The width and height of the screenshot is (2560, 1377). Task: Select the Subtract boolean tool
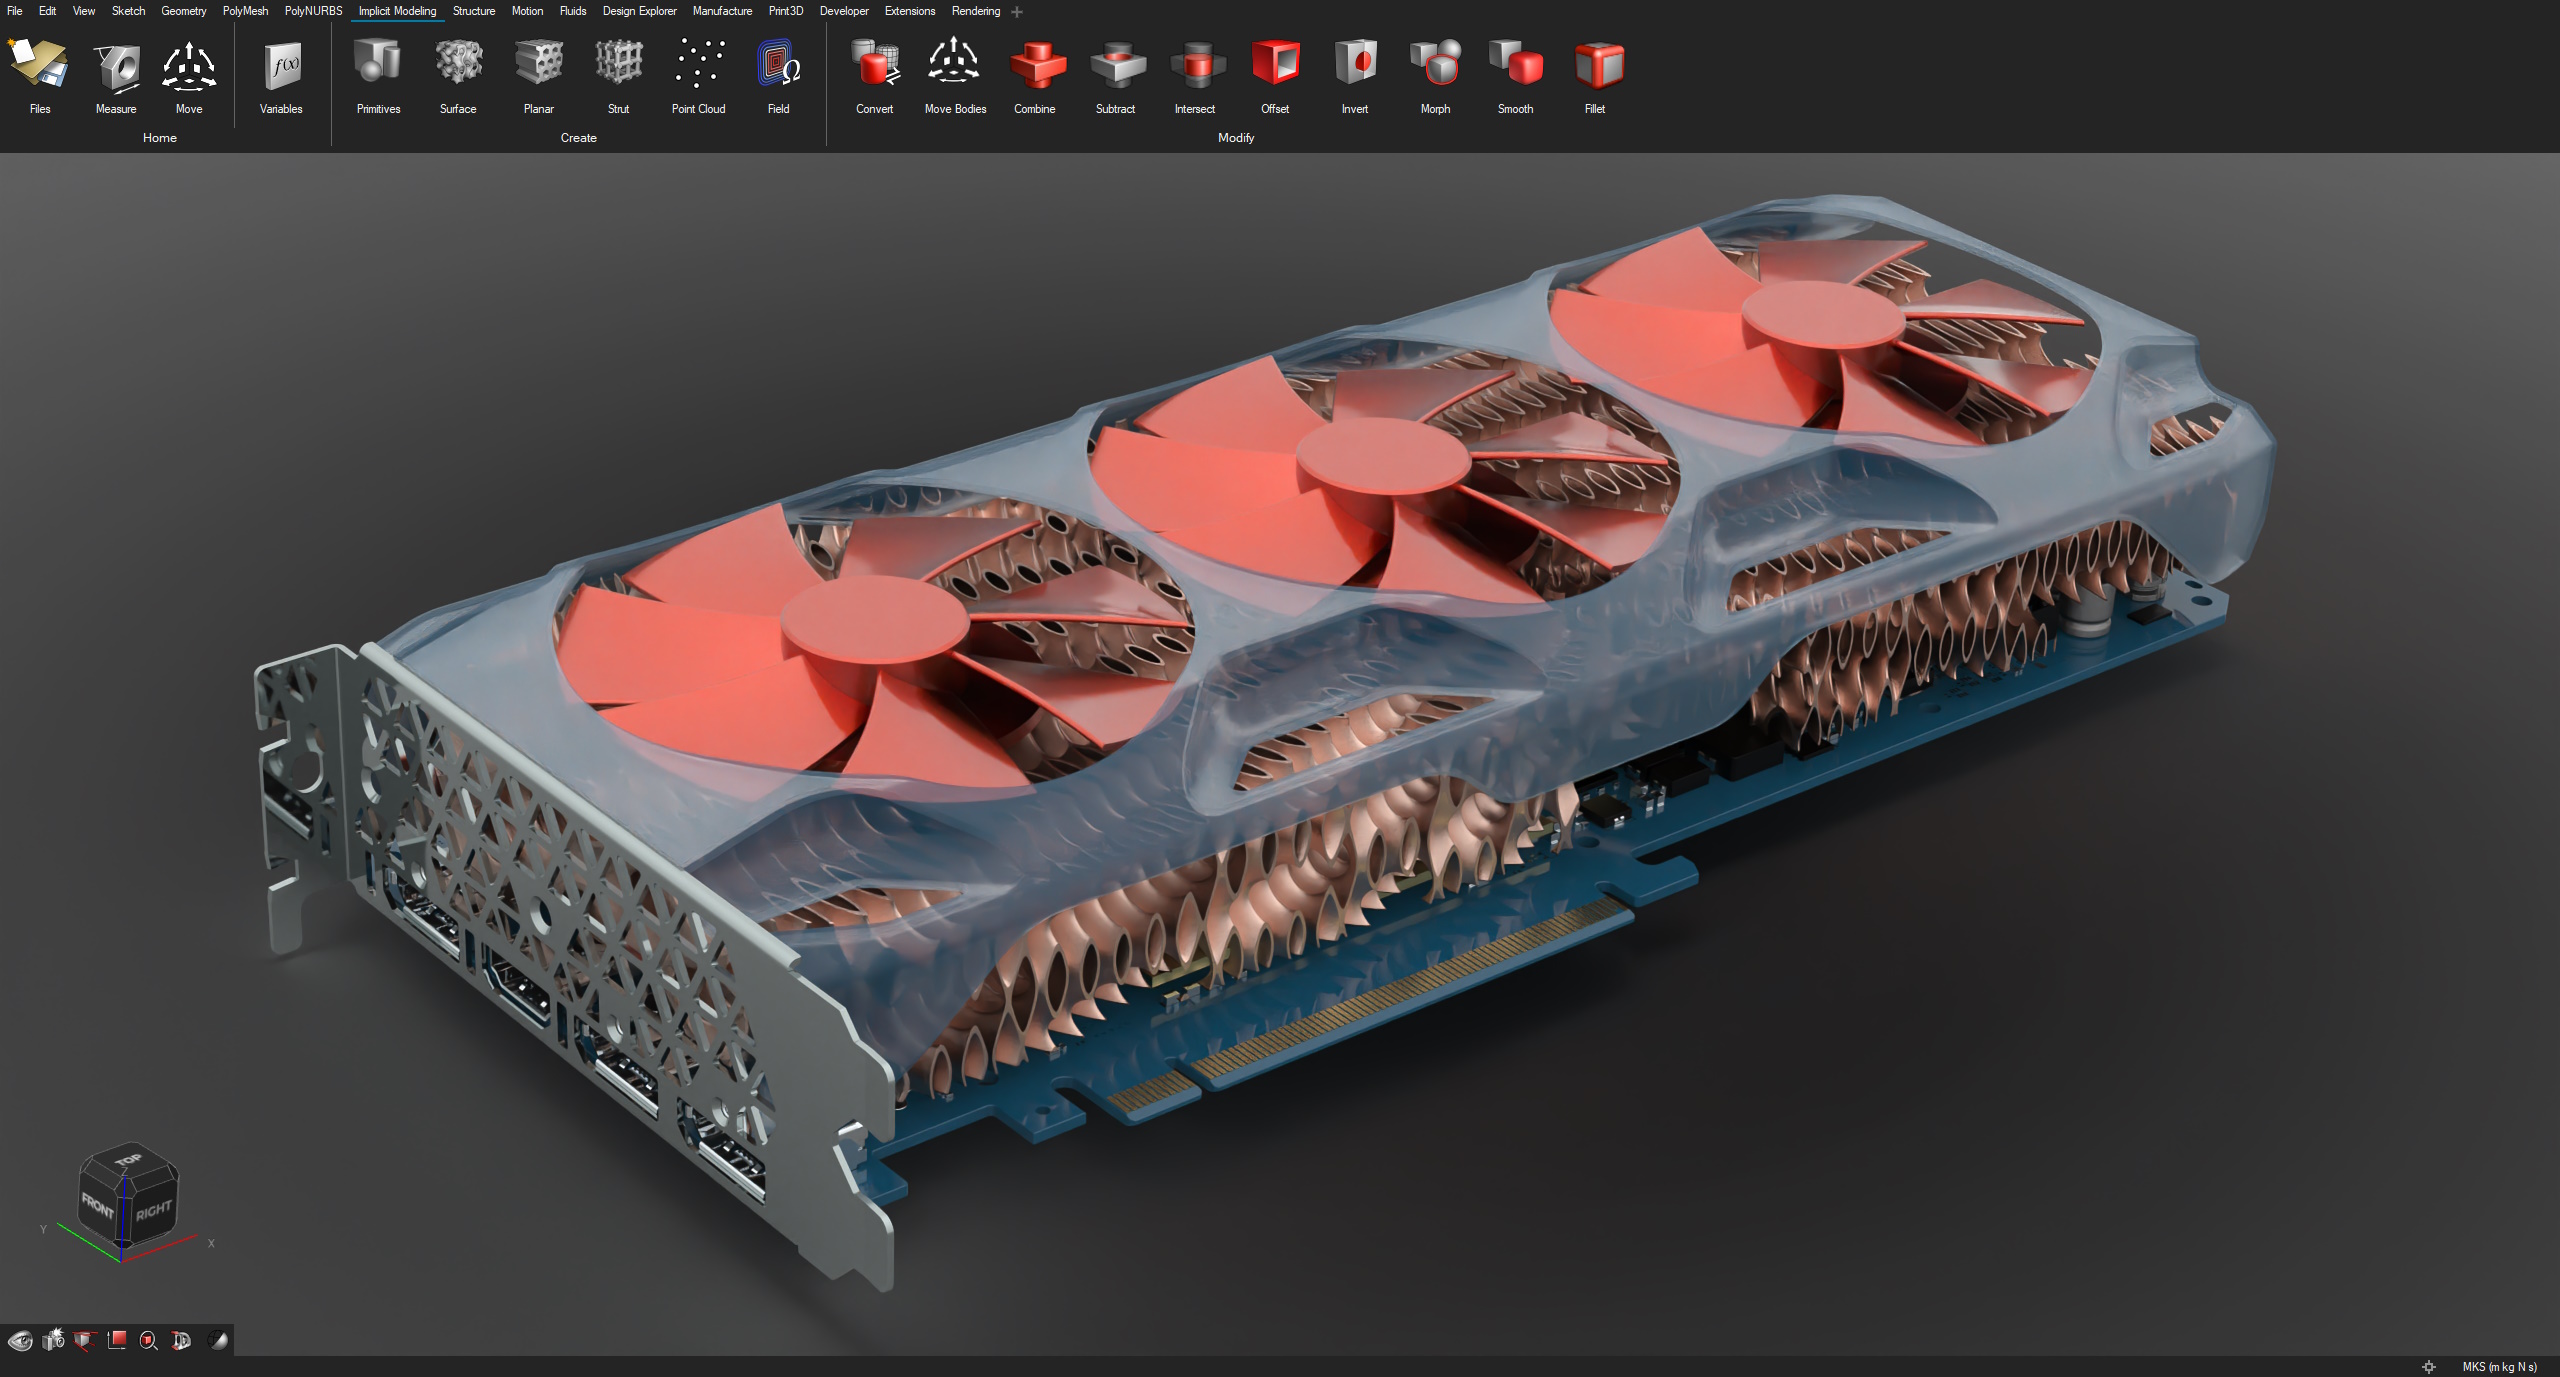(1116, 65)
